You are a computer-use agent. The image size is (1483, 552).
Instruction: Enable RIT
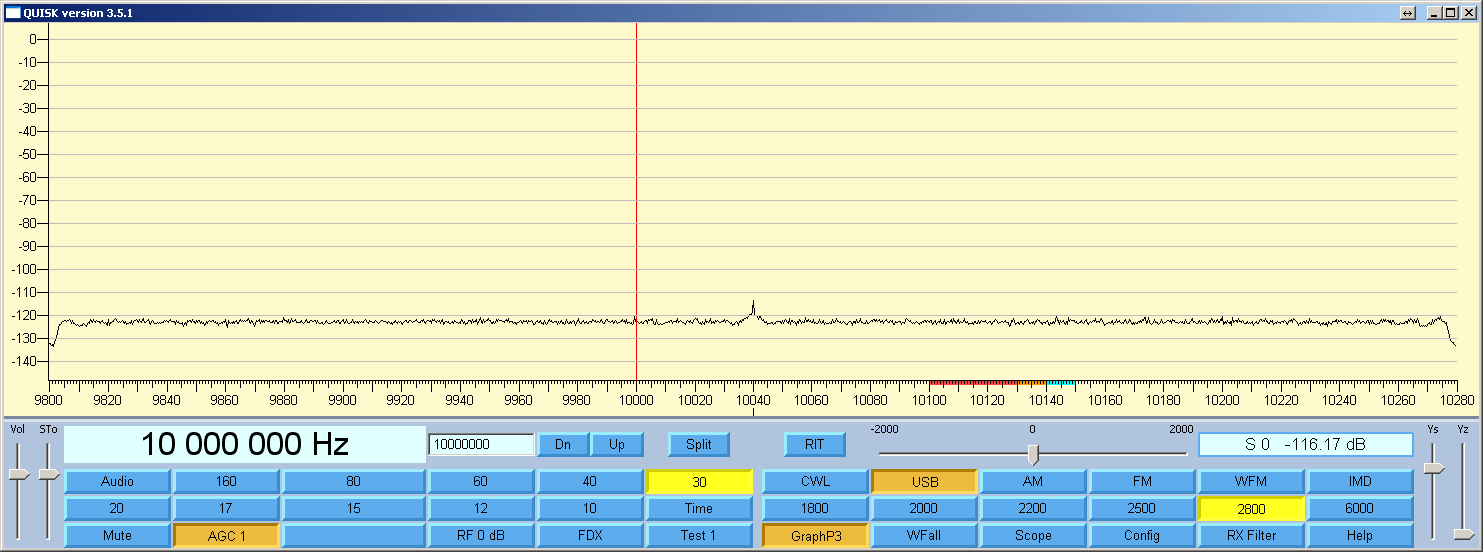click(x=815, y=444)
